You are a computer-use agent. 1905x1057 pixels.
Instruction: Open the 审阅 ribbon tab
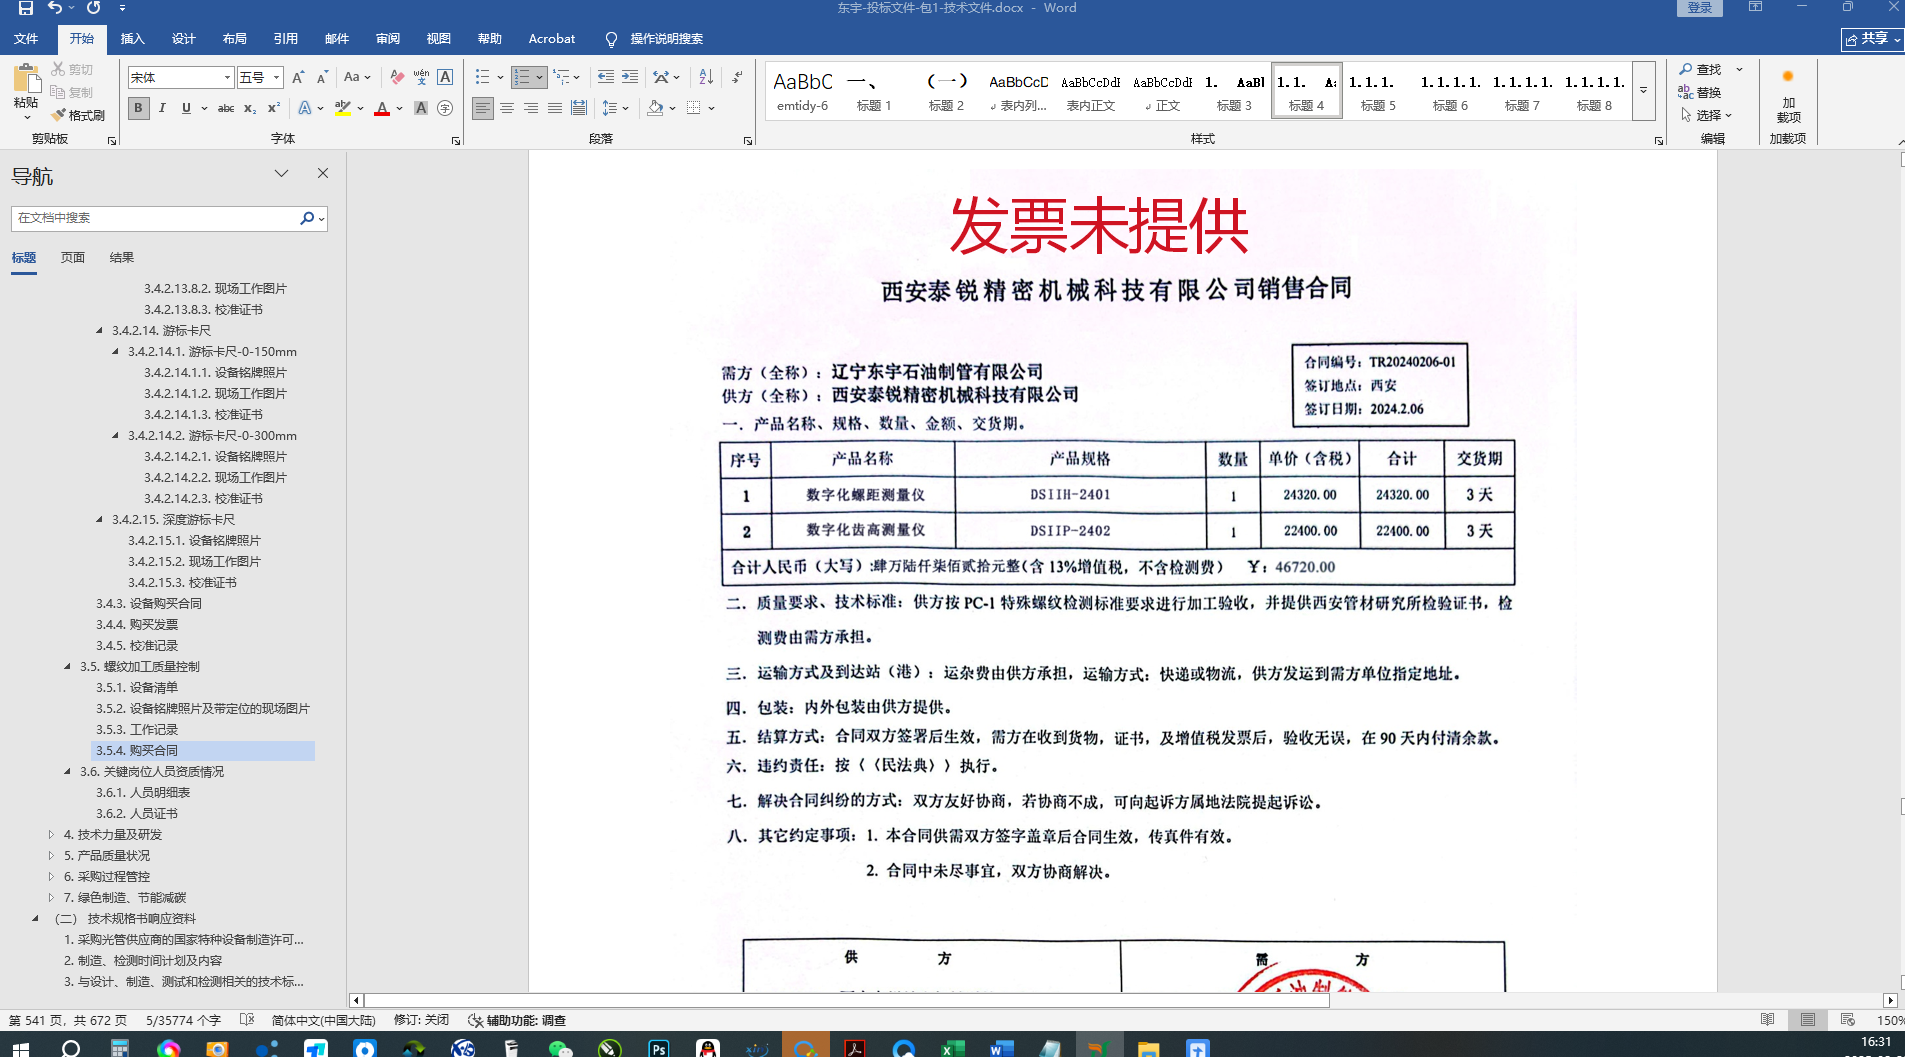point(388,39)
